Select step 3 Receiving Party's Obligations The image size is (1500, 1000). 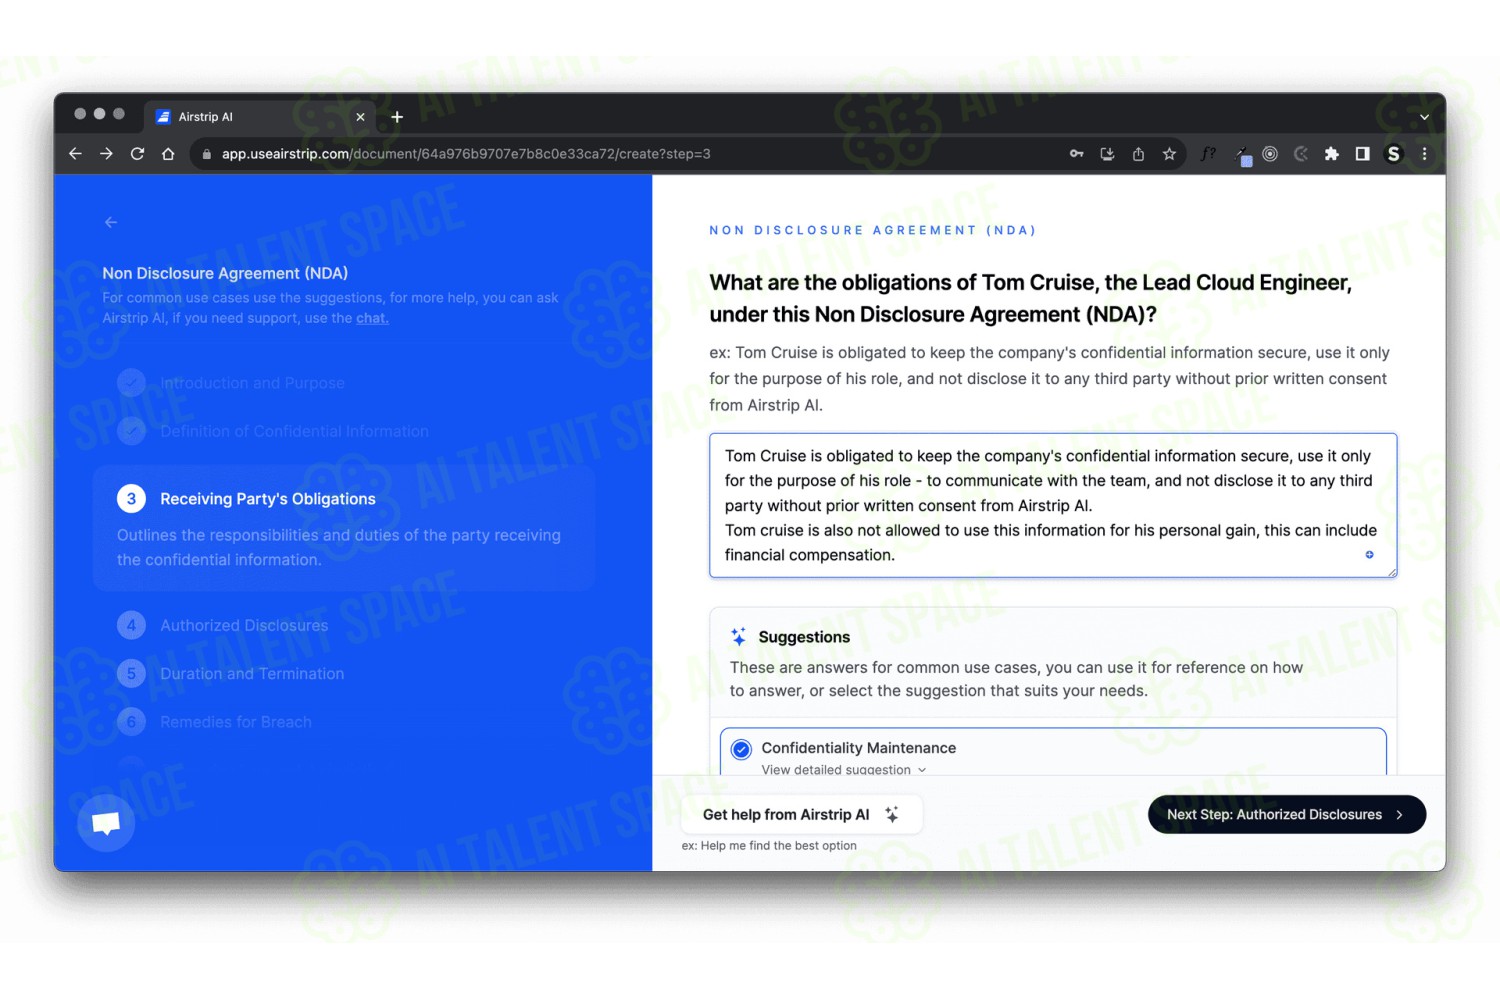point(344,527)
